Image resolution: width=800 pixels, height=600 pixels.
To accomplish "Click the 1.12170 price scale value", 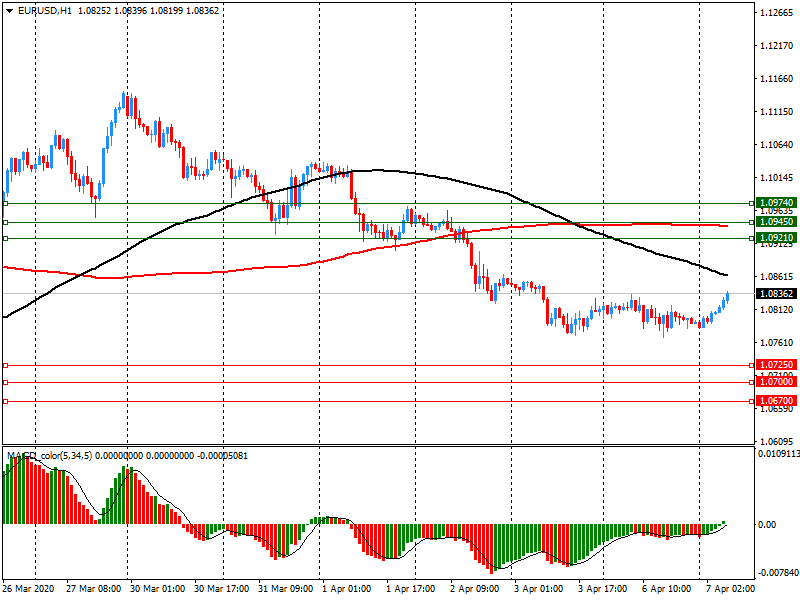I will 777,46.
